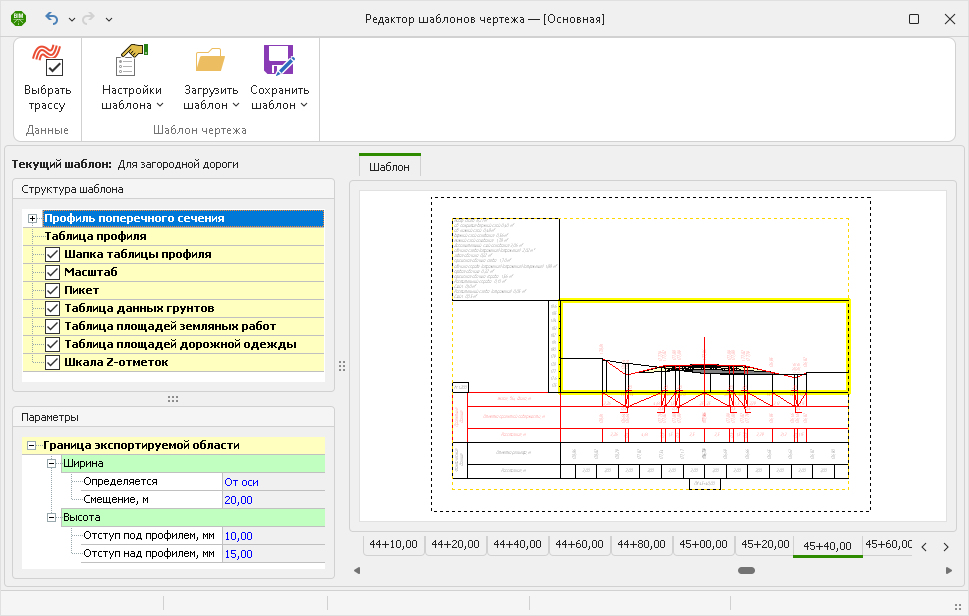Open quick access toolbar customize dropdown
The image size is (969, 616).
(x=109, y=19)
